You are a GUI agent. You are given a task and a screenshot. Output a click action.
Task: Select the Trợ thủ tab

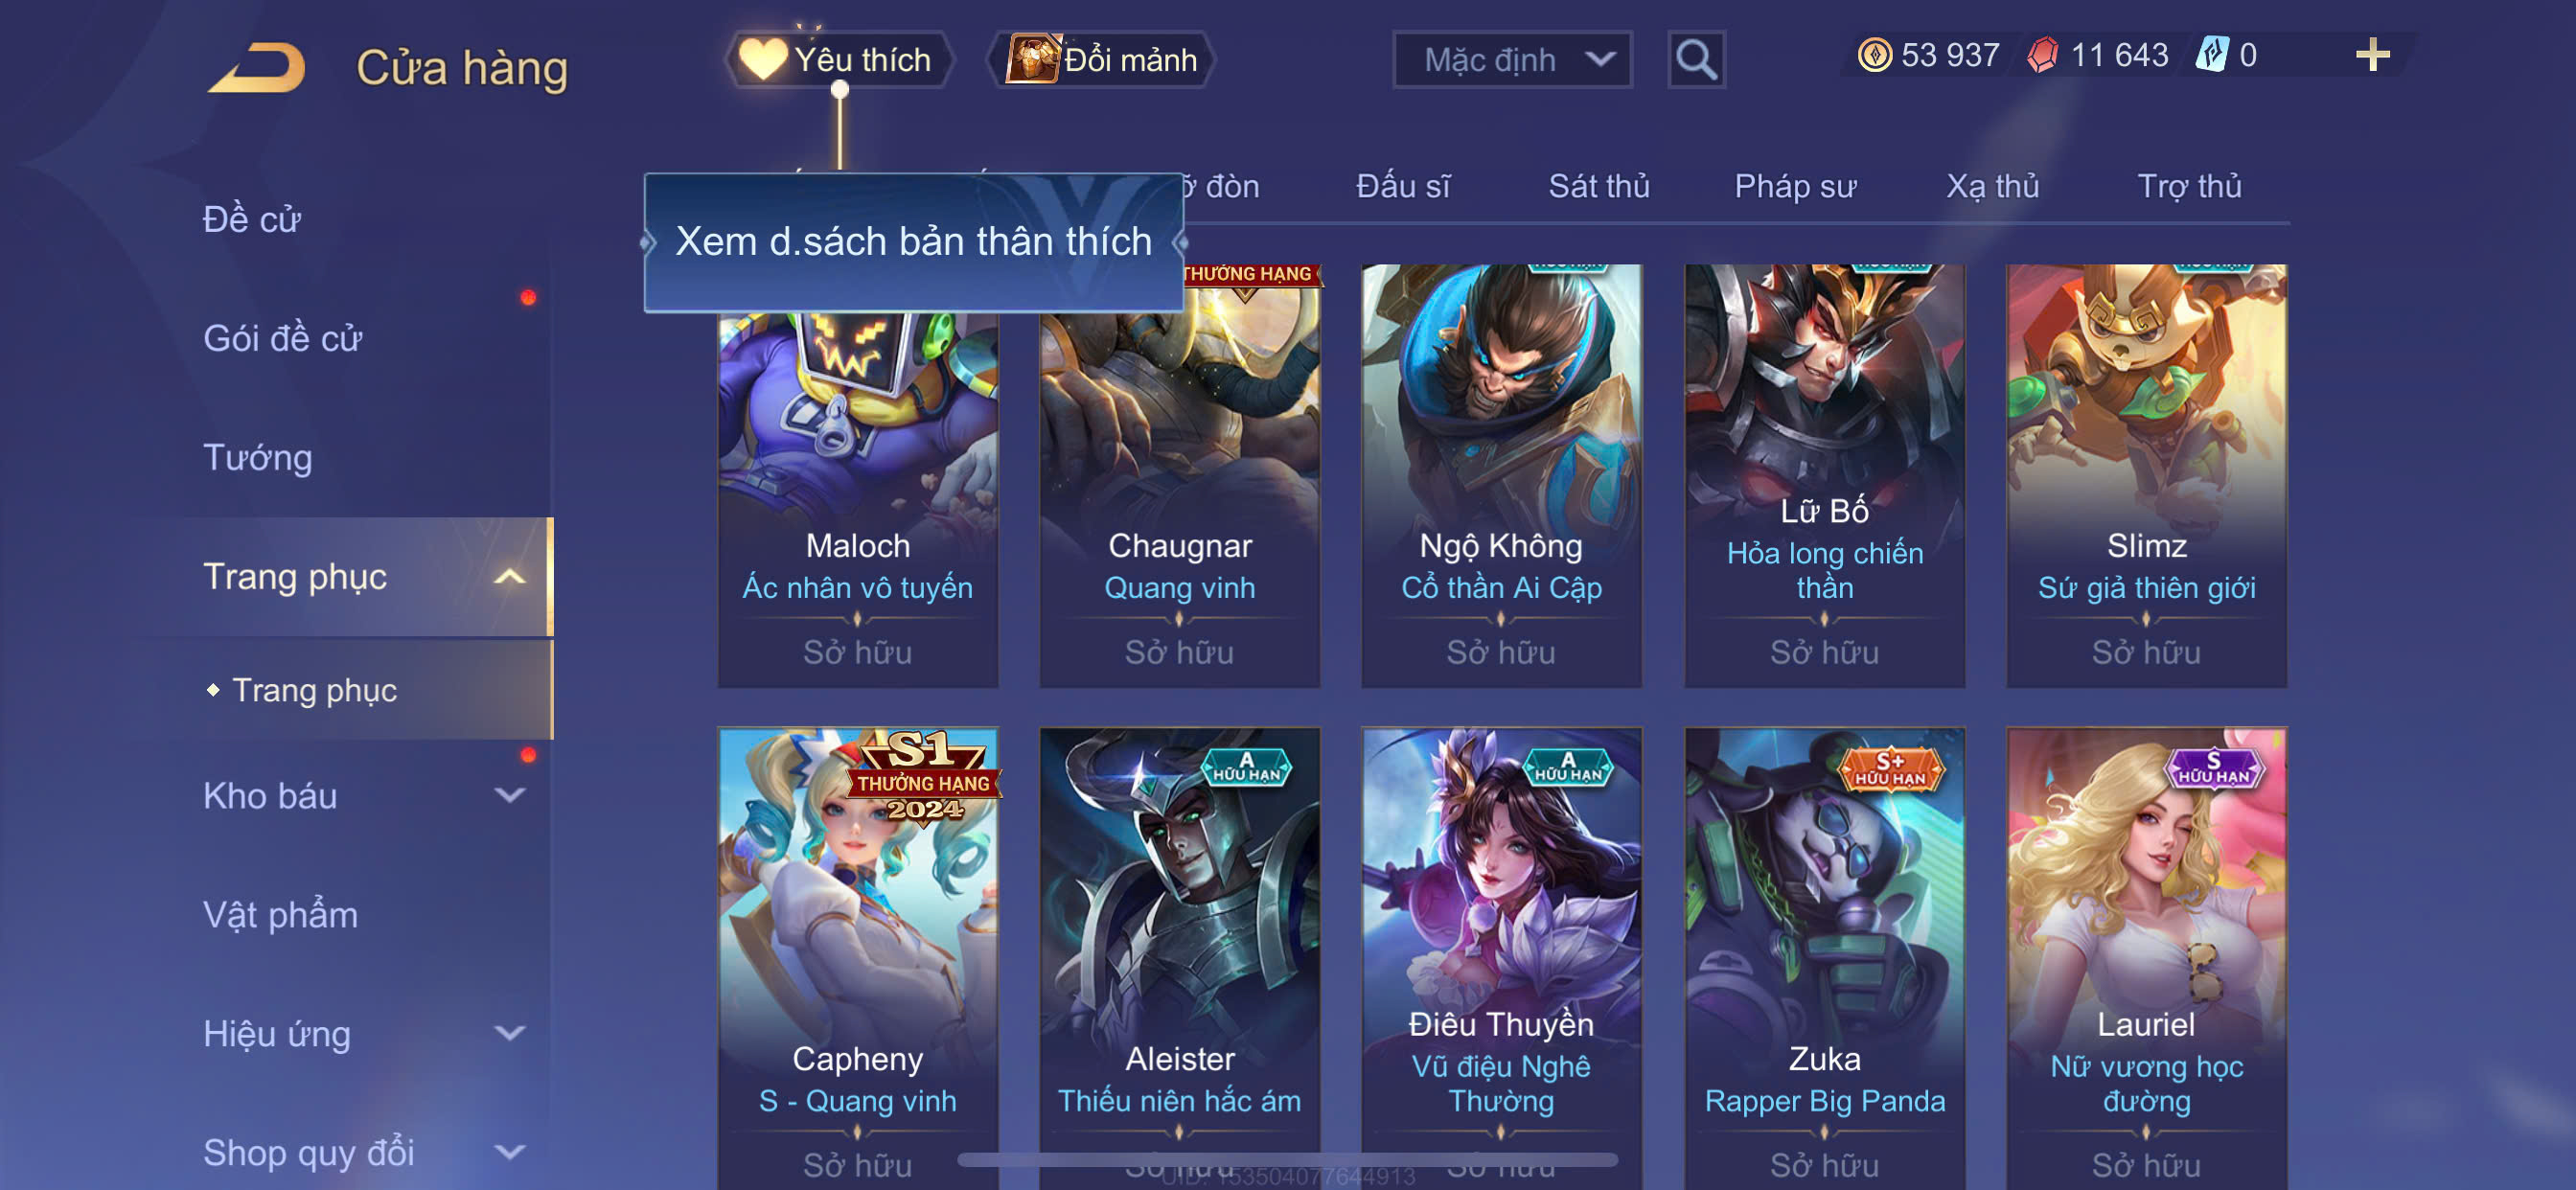(2188, 186)
